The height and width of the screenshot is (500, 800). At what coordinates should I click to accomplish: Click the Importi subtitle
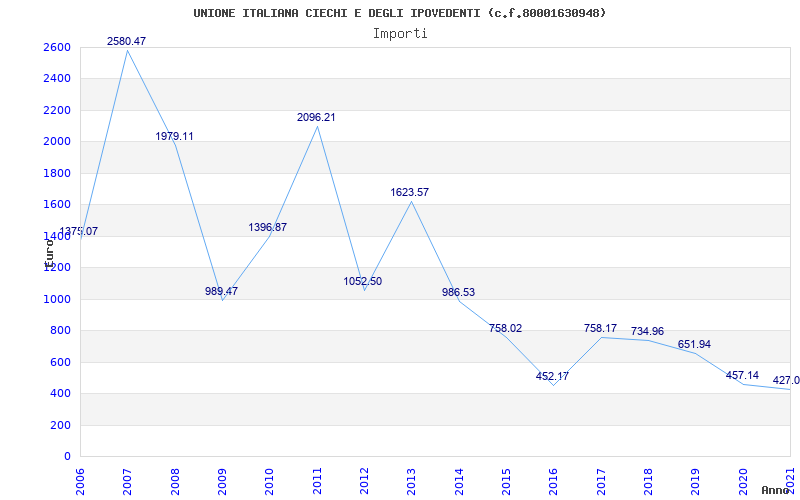point(400,34)
